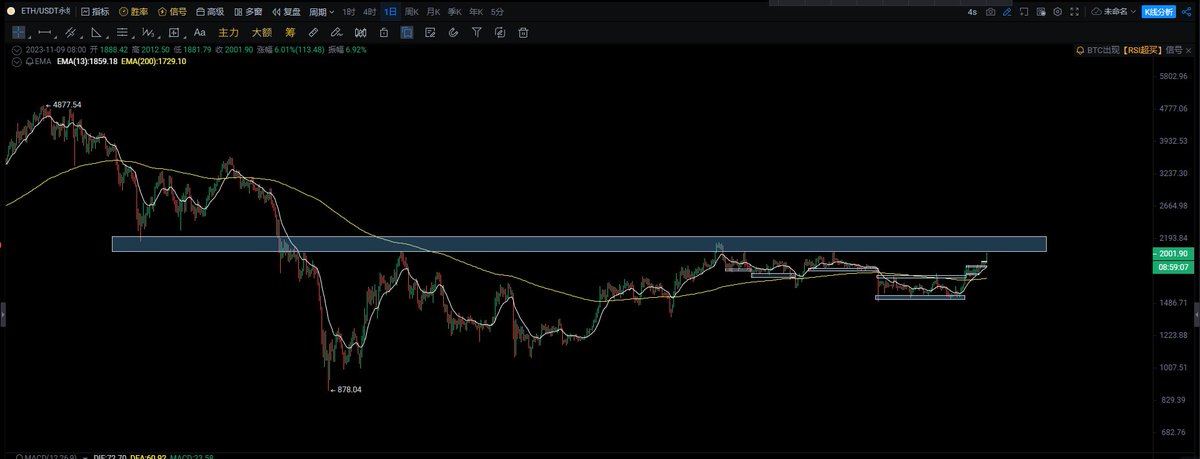This screenshot has height=459, width=1200.
Task: Toggle the blue pencil drawing mode icon
Action: (1007, 12)
